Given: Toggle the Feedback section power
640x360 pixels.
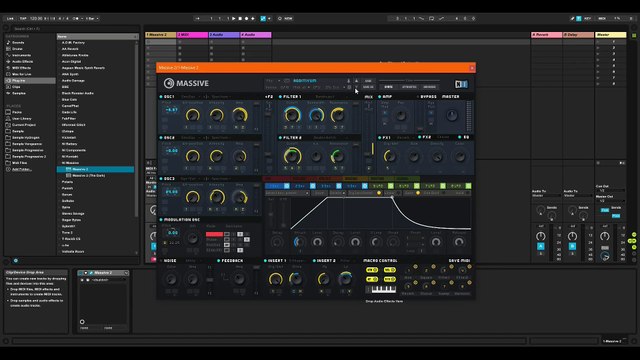Looking at the screenshot, I should coord(218,260).
